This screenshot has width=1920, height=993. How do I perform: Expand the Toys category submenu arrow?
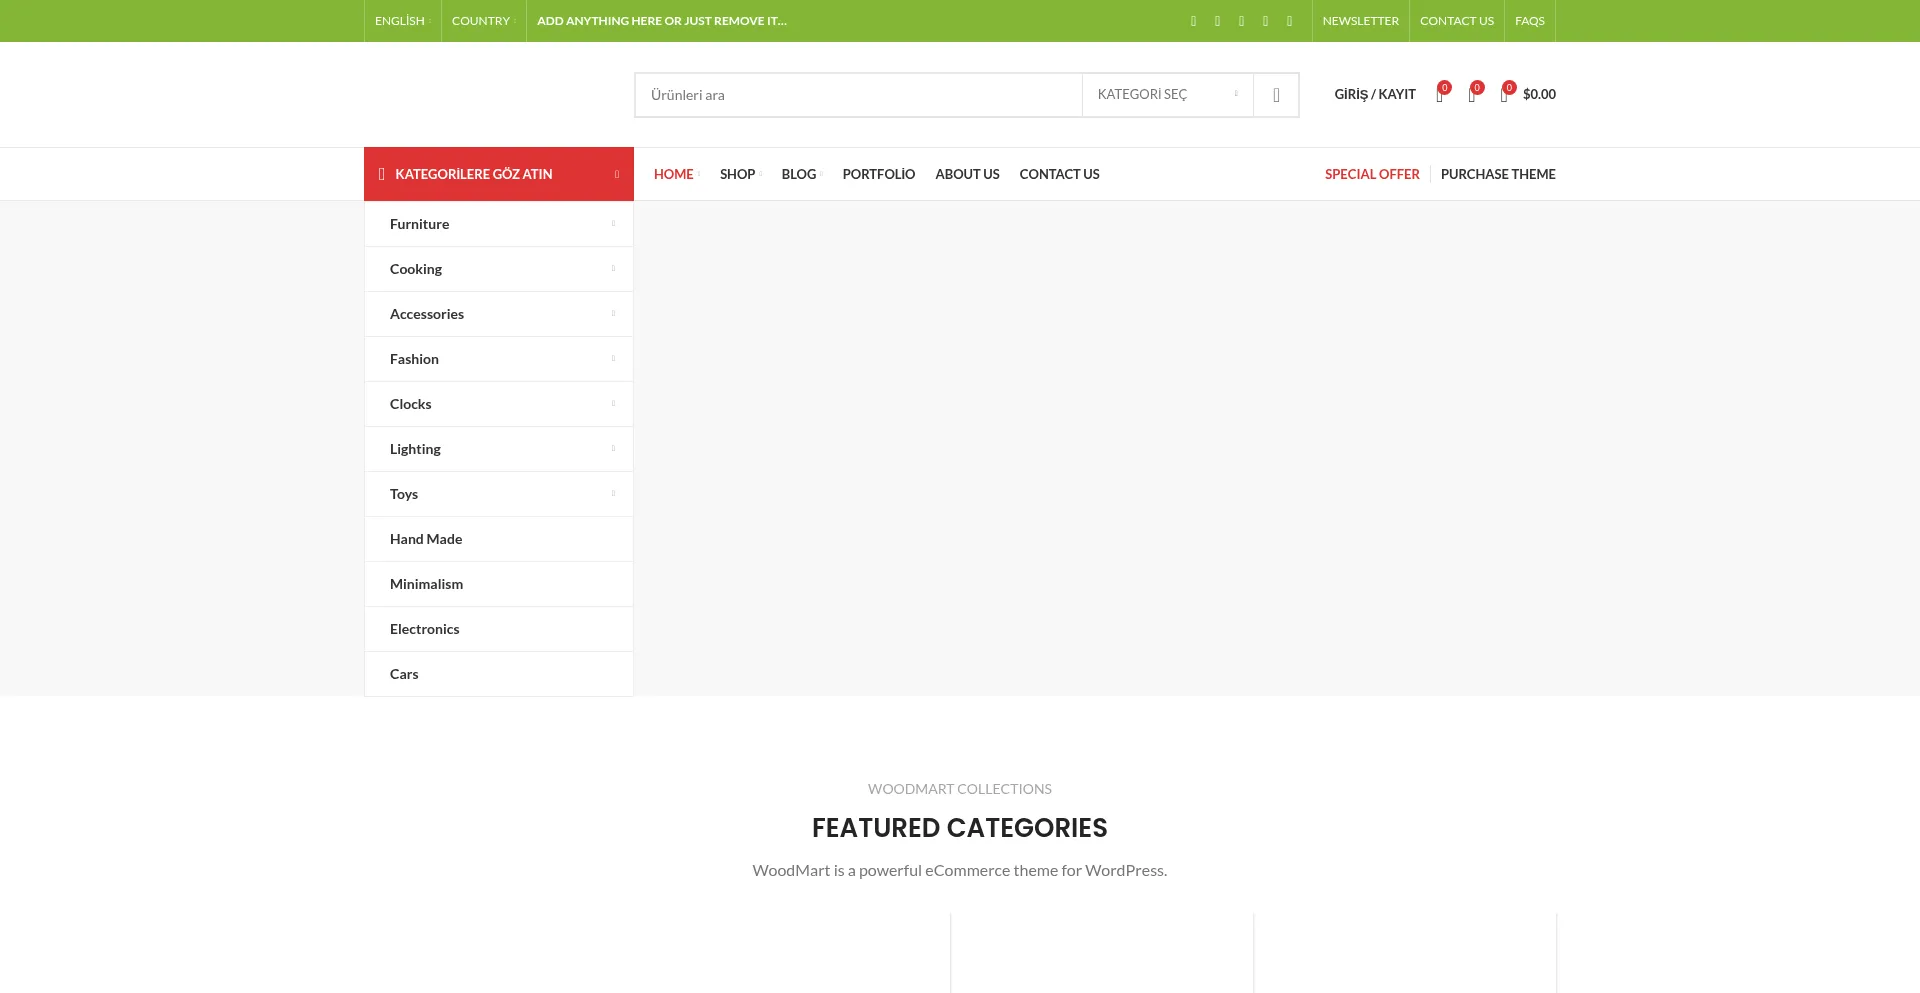pos(613,494)
